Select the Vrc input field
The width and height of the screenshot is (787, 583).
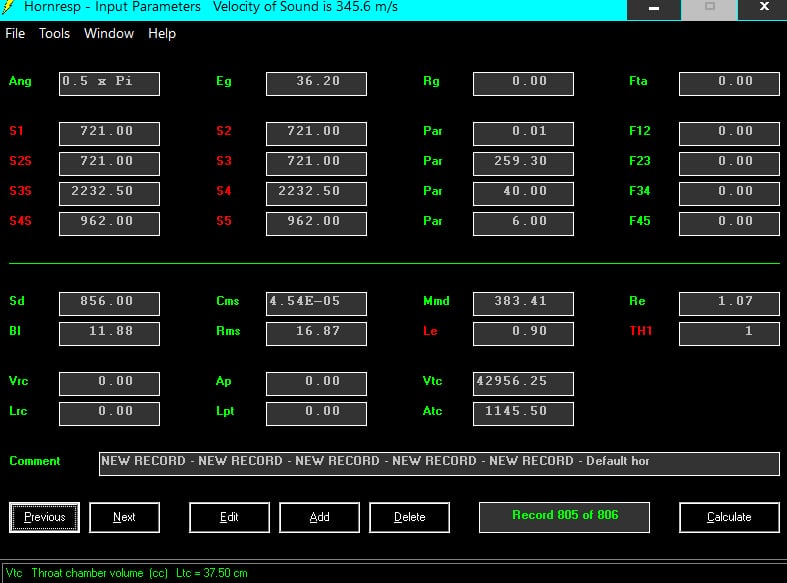[x=109, y=384]
